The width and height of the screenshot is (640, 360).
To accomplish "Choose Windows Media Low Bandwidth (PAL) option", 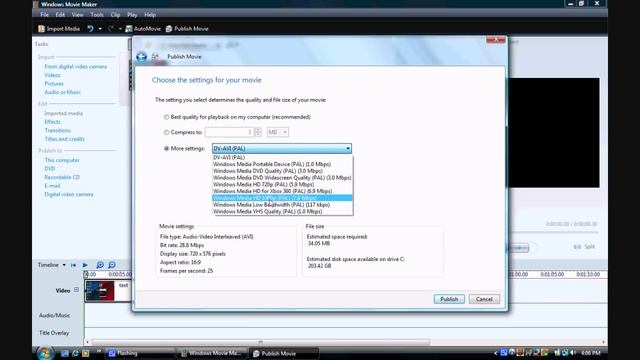I will [x=282, y=205].
